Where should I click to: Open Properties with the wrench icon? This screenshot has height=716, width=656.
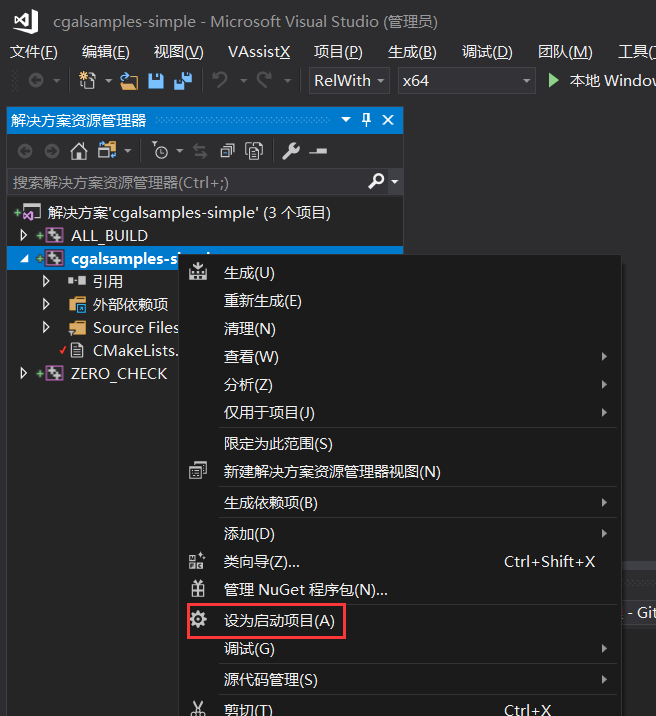click(x=291, y=151)
